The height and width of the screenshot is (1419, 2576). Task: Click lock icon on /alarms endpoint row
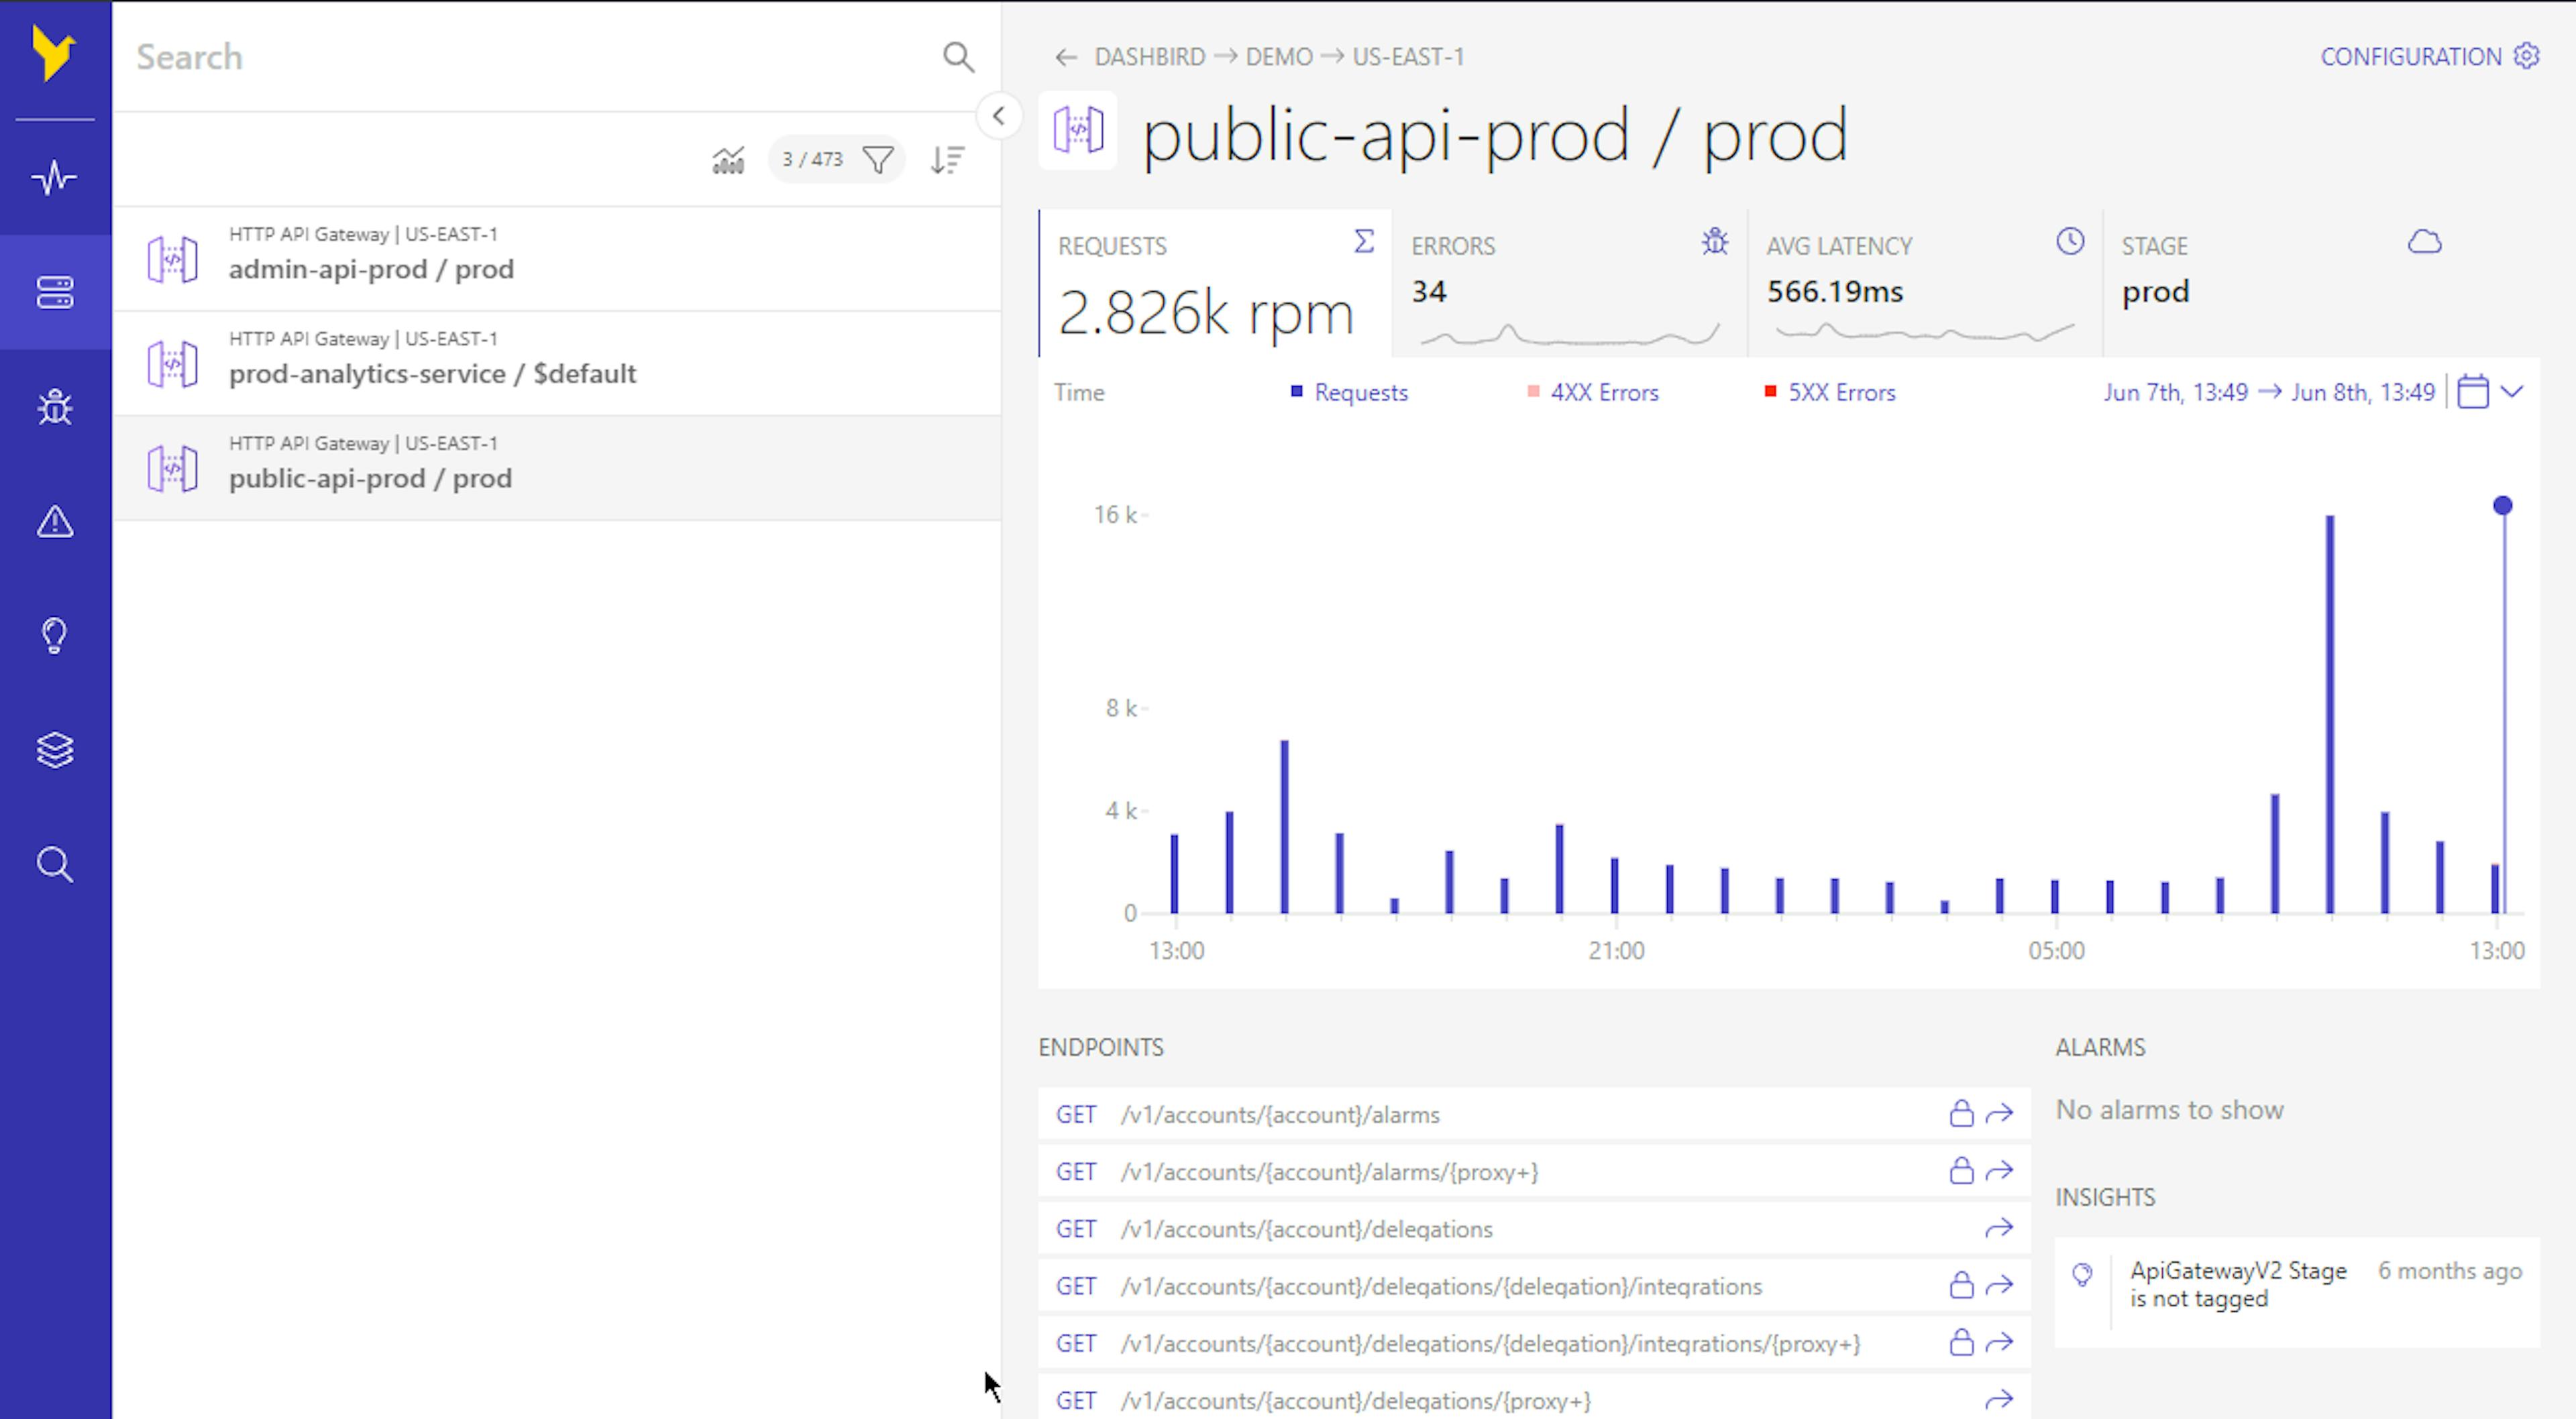1961,1113
